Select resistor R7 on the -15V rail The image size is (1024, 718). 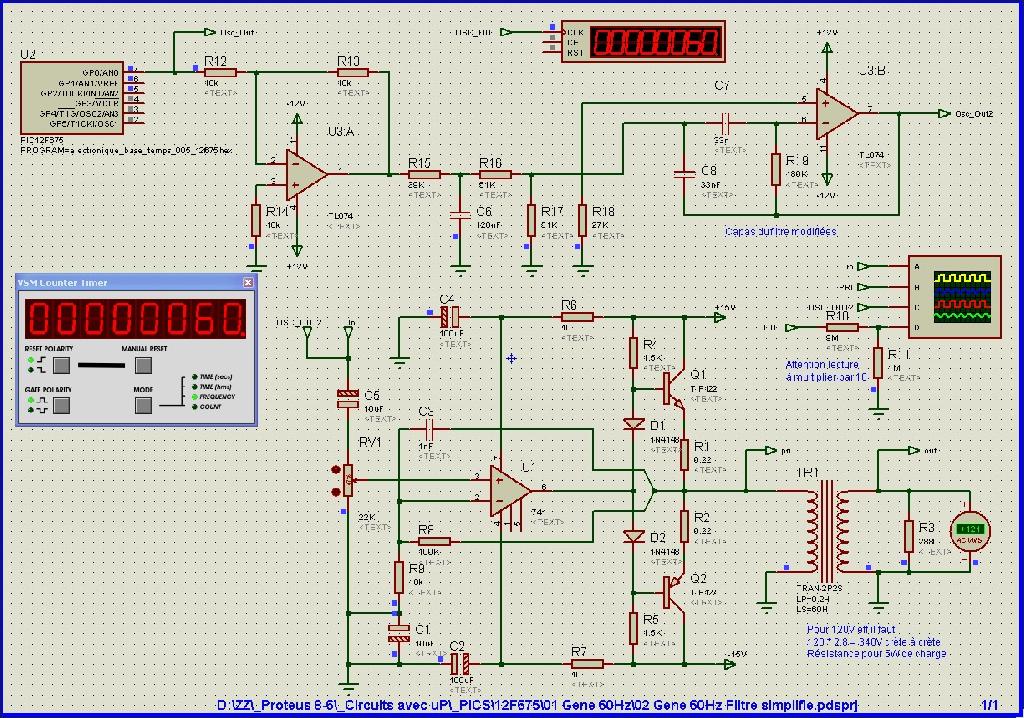[x=586, y=664]
